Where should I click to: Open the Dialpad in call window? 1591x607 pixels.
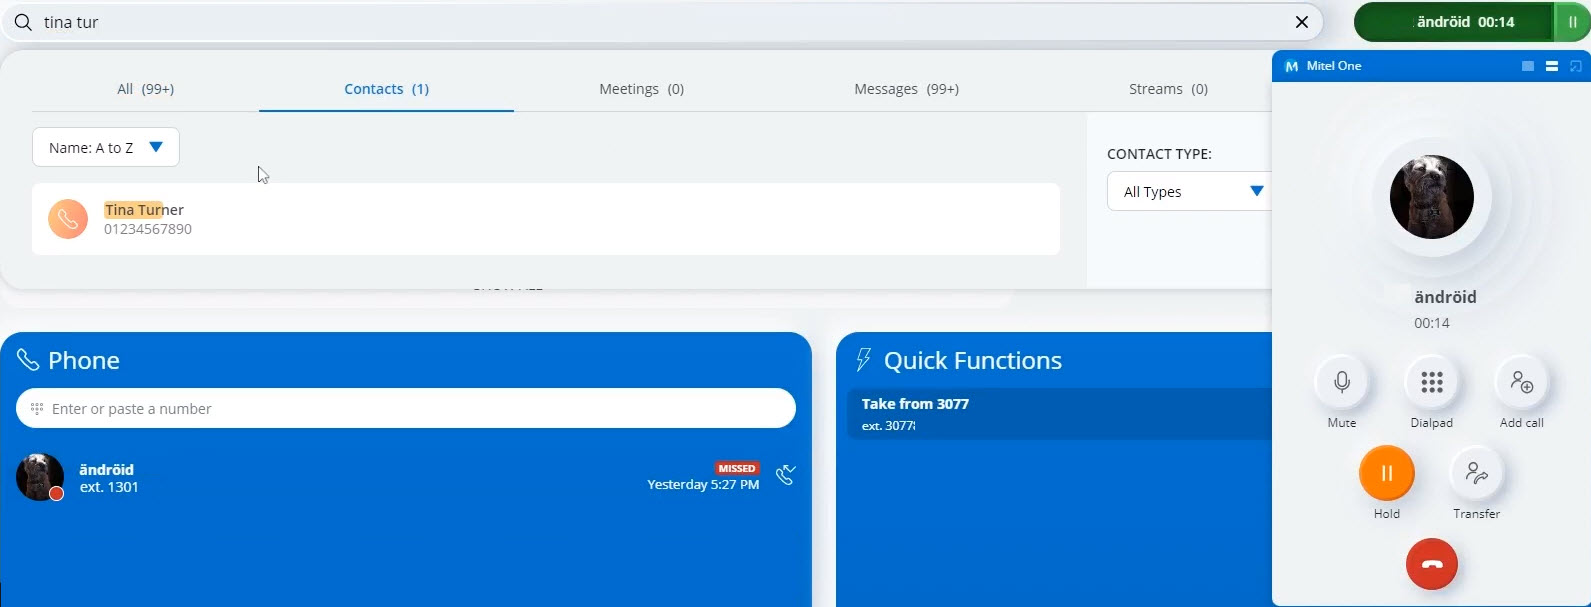coord(1431,382)
